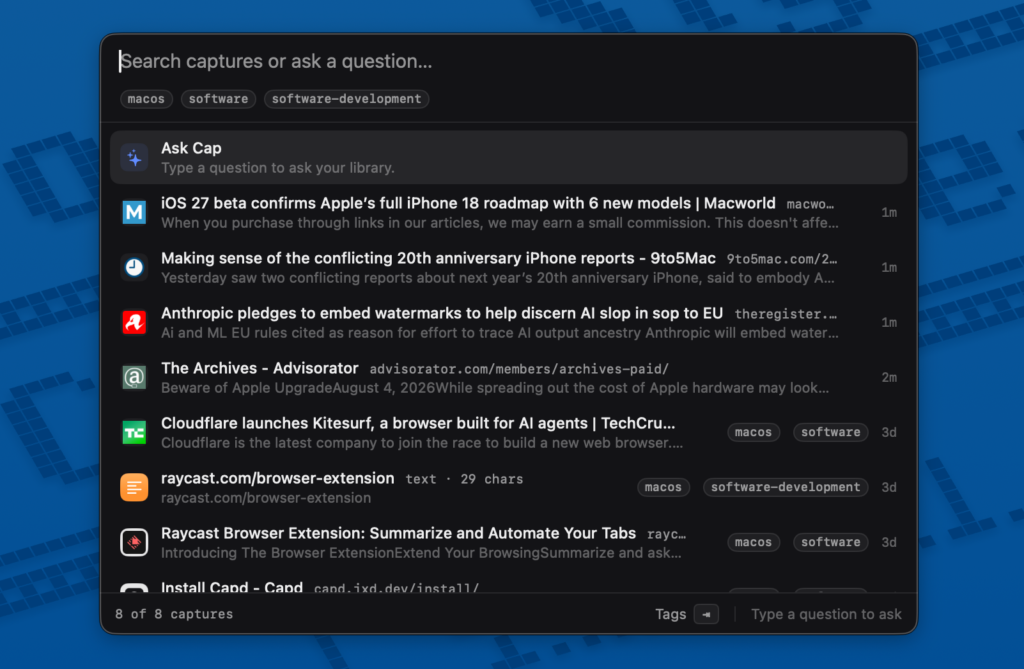Viewport: 1024px width, 669px height.
Task: Click the orange text note icon
Action: [135, 487]
